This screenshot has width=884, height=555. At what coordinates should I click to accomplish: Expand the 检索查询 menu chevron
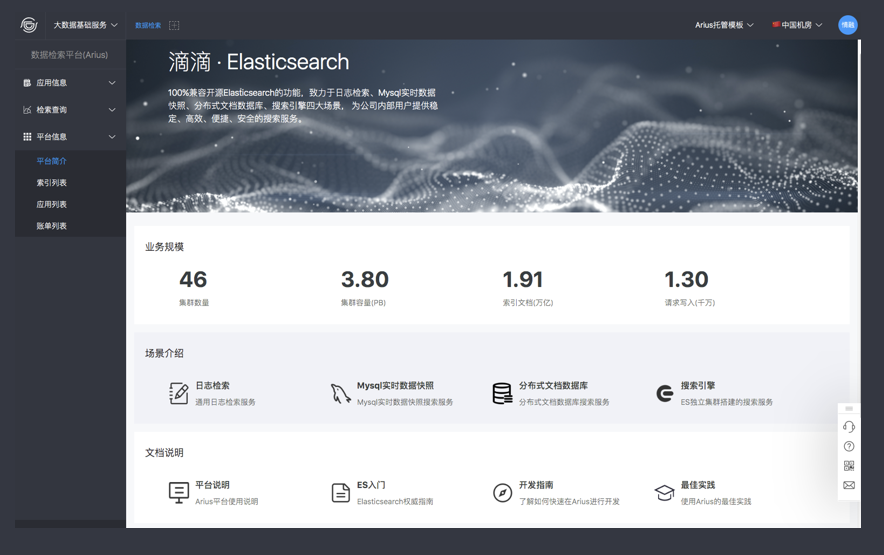112,110
